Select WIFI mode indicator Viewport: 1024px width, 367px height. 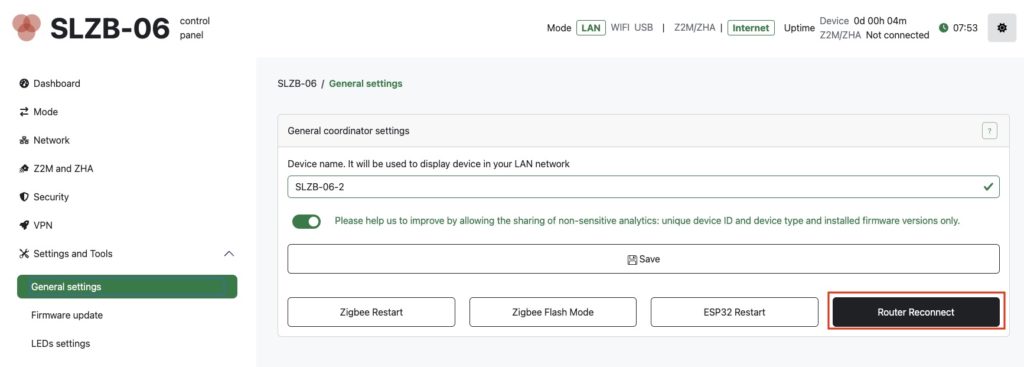click(x=620, y=27)
